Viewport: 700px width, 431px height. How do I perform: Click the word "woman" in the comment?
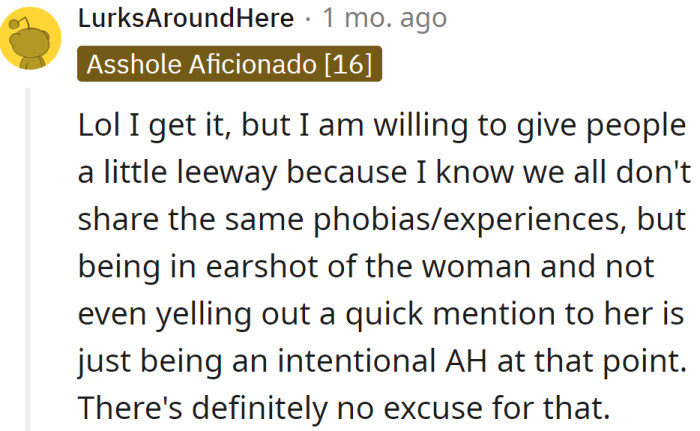[476, 267]
